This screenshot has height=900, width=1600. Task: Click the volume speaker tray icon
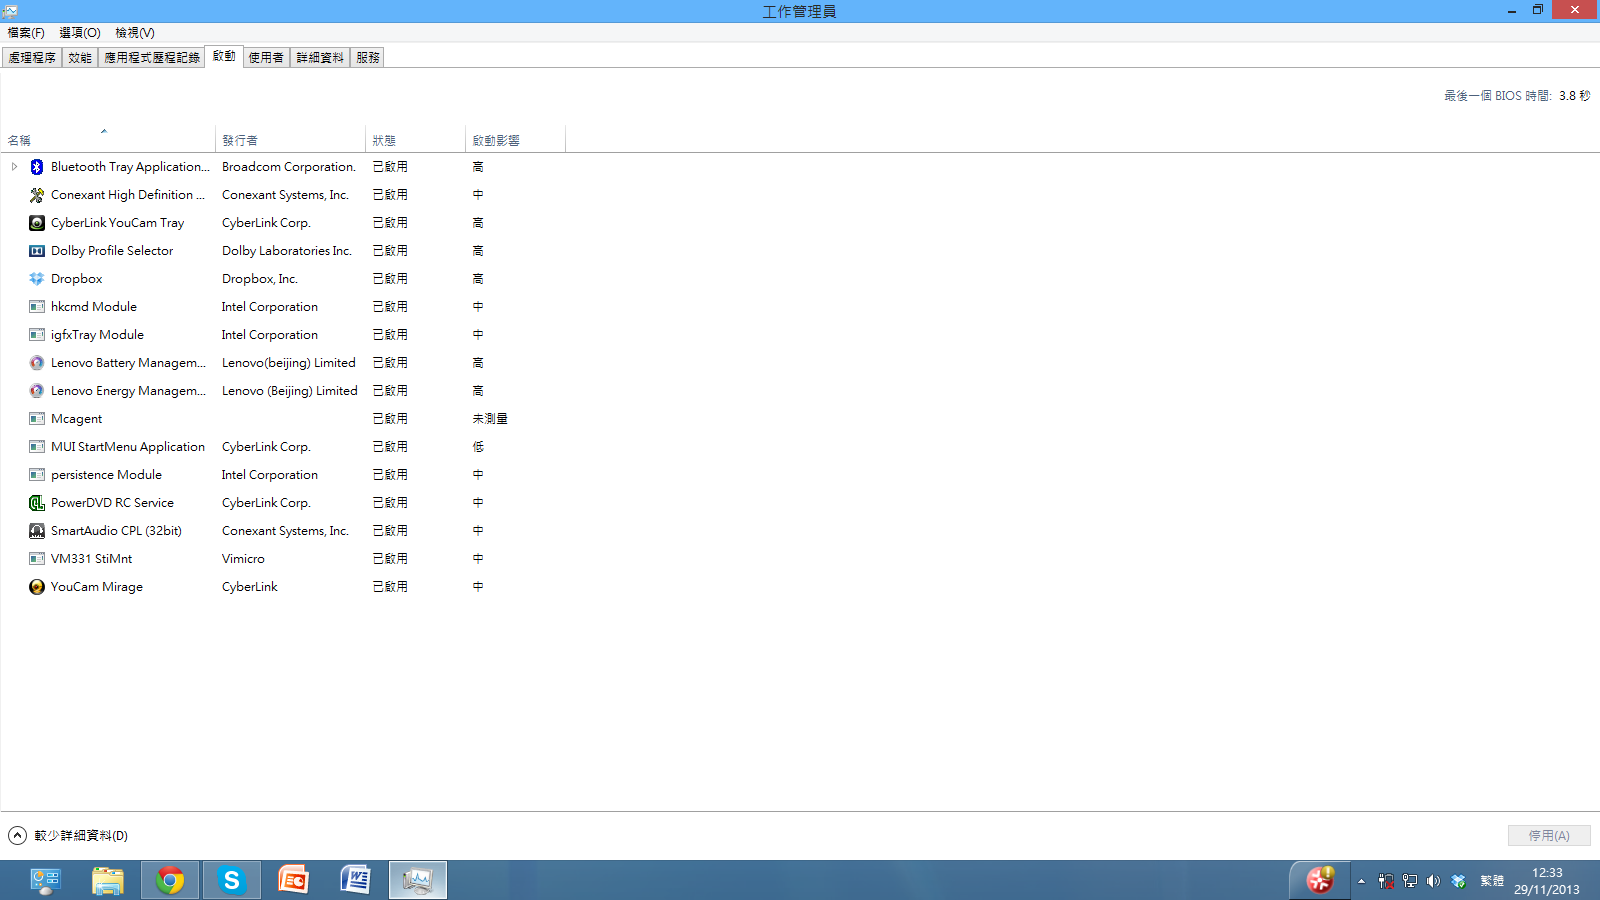pyautogui.click(x=1434, y=881)
